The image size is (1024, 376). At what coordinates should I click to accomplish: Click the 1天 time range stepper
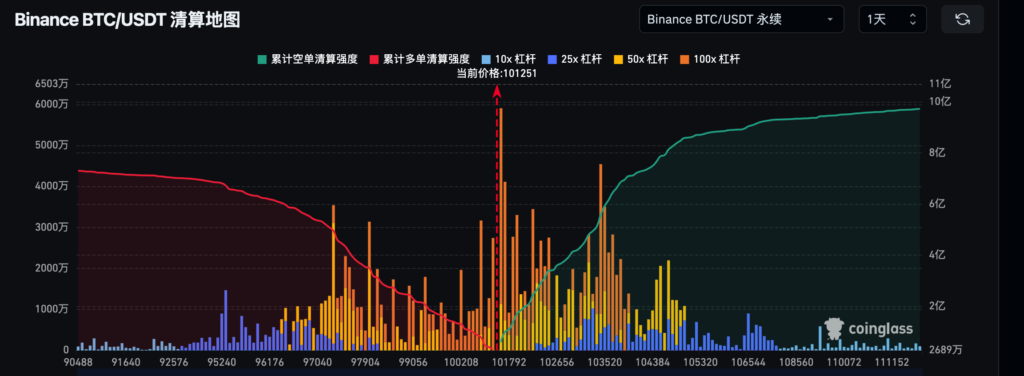(x=892, y=19)
